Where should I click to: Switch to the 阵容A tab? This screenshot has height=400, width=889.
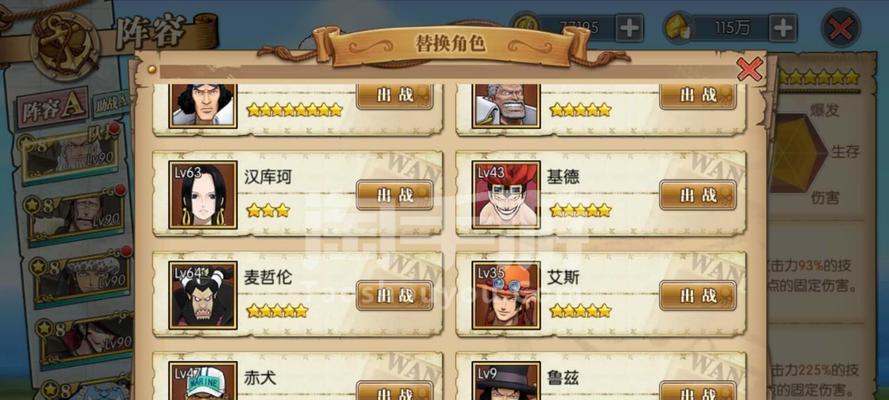53,110
